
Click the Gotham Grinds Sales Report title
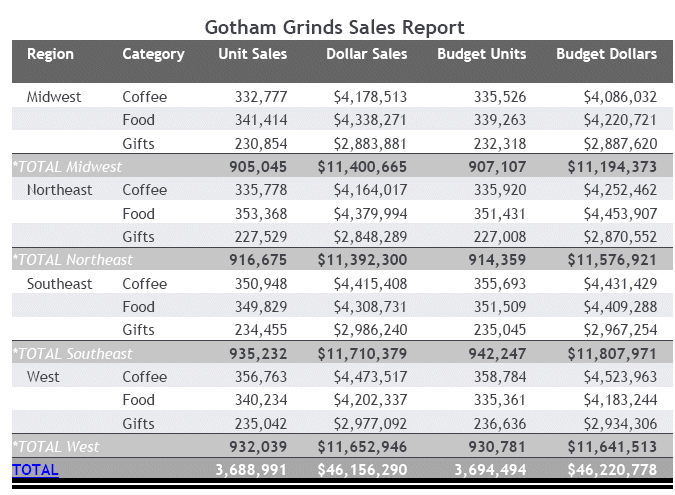335,27
